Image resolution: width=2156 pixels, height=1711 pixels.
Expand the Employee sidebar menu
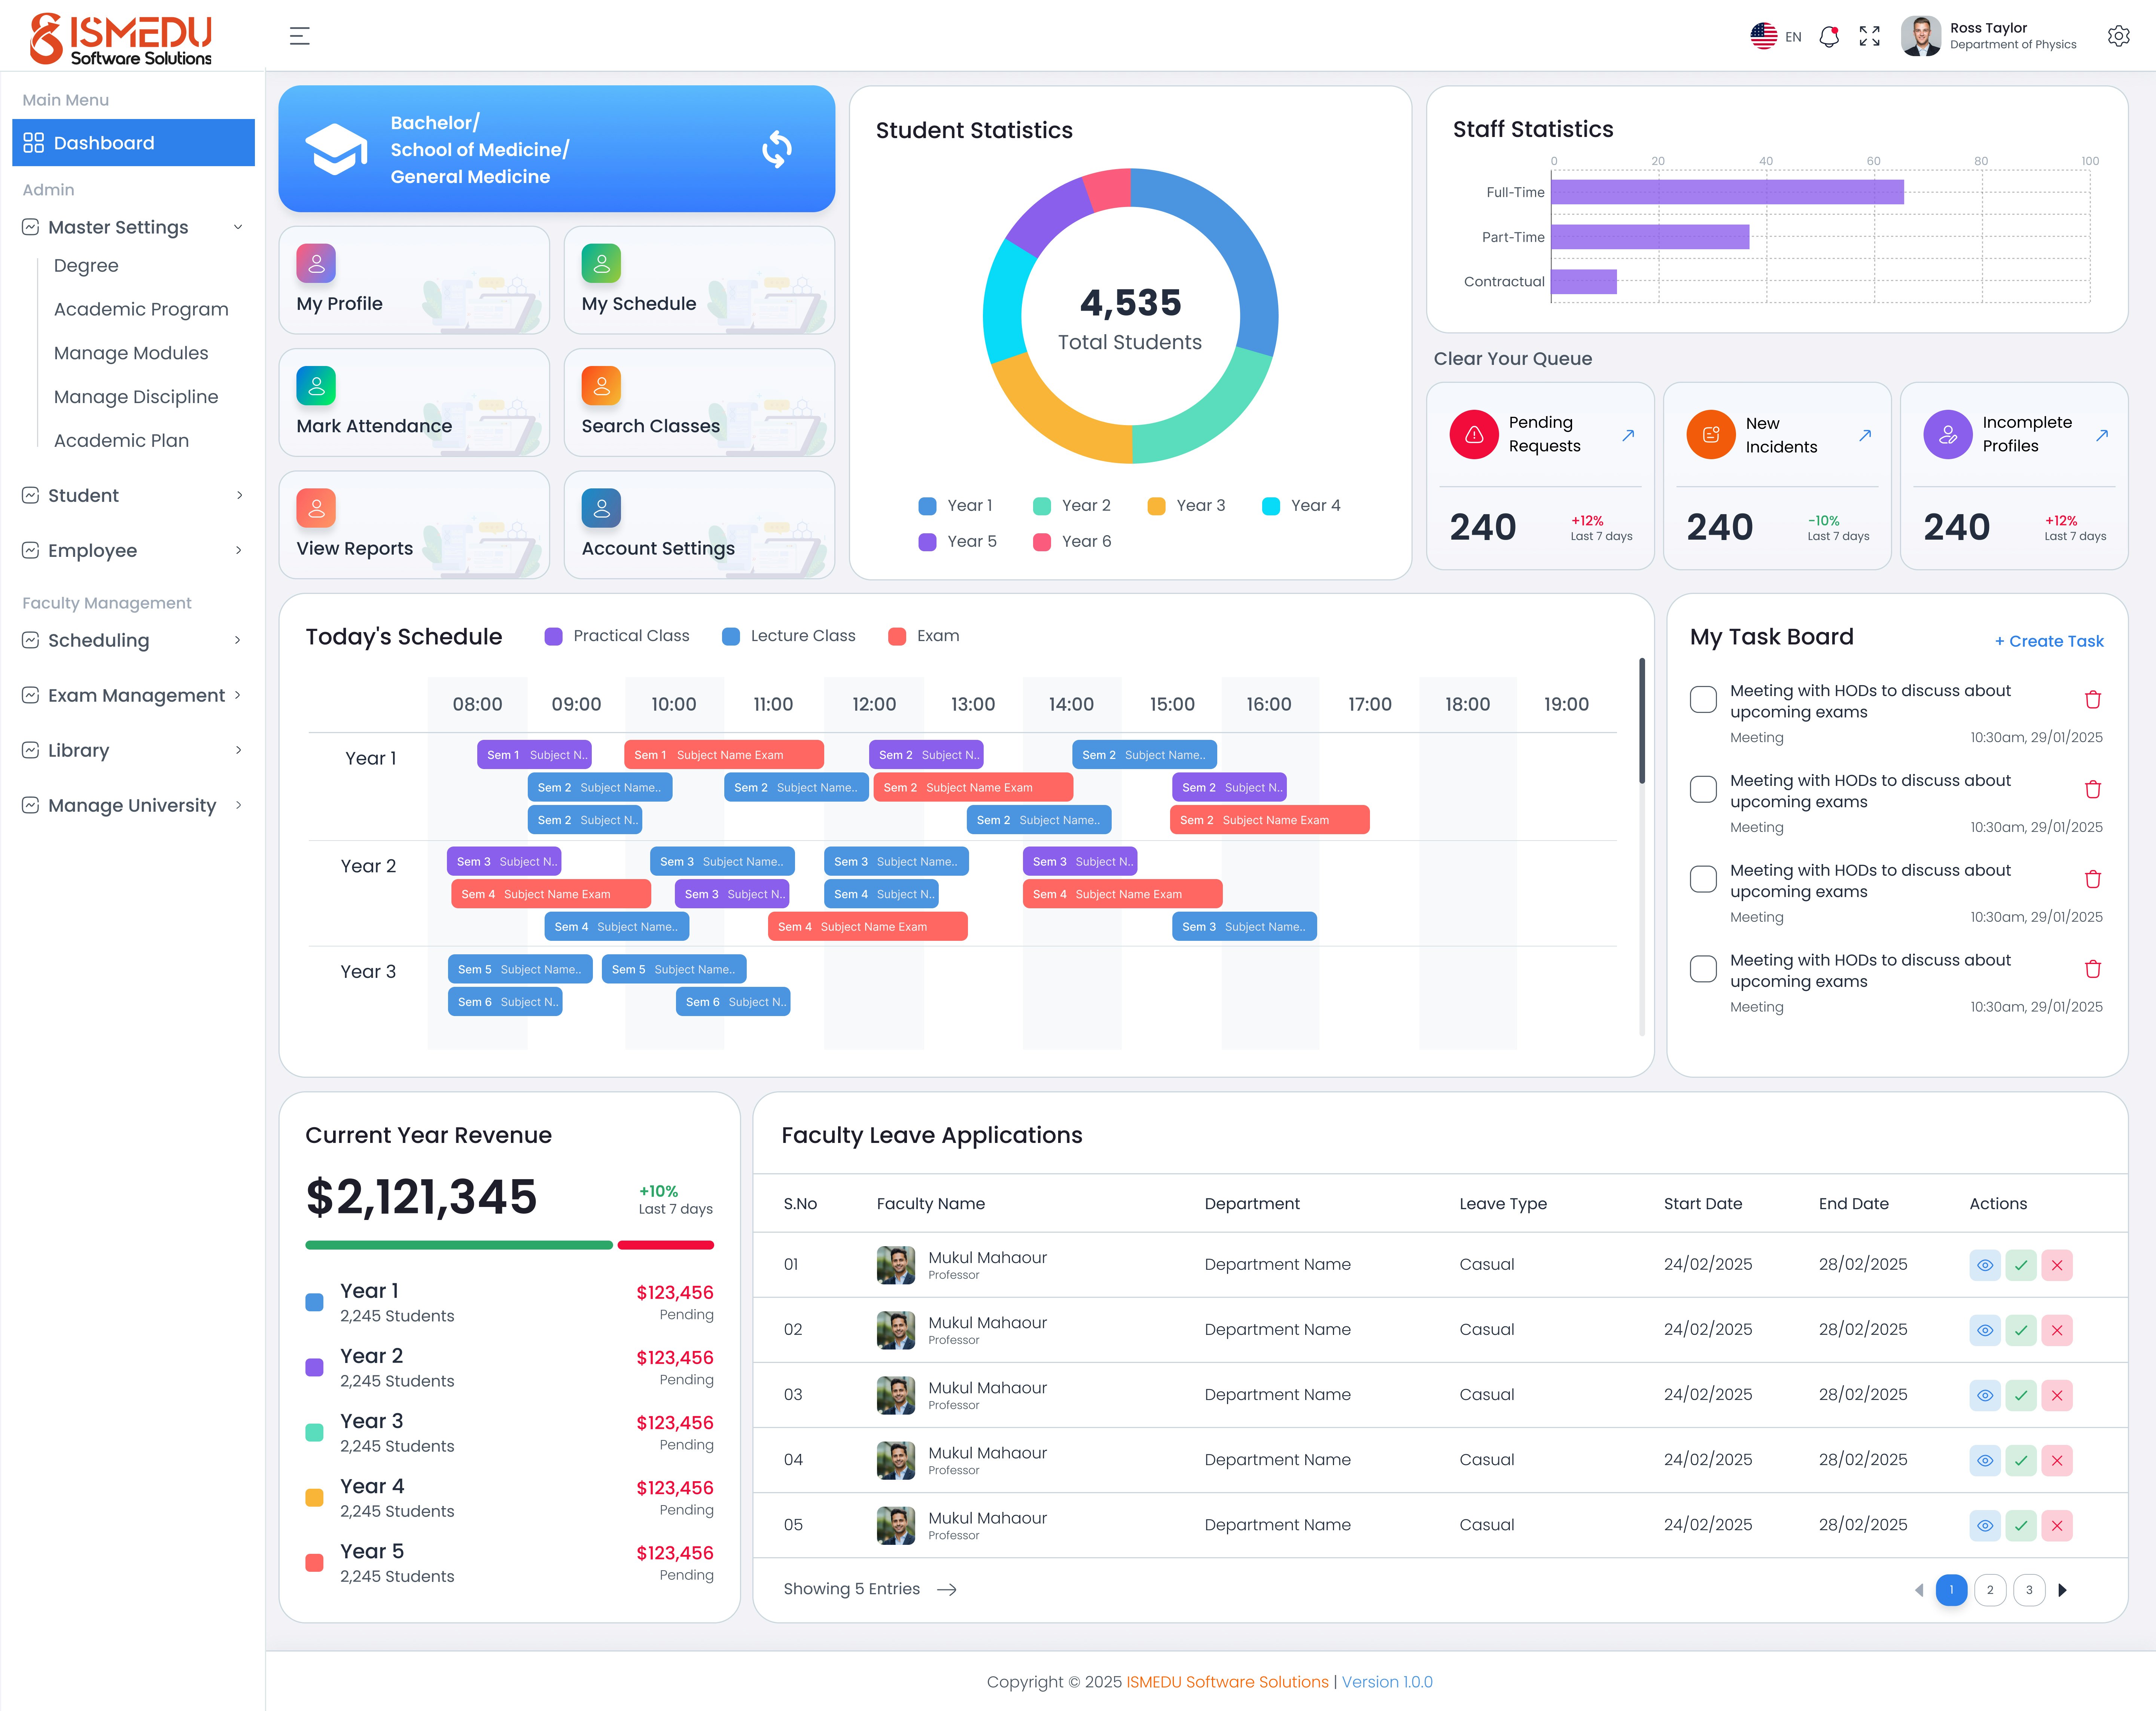pos(133,550)
